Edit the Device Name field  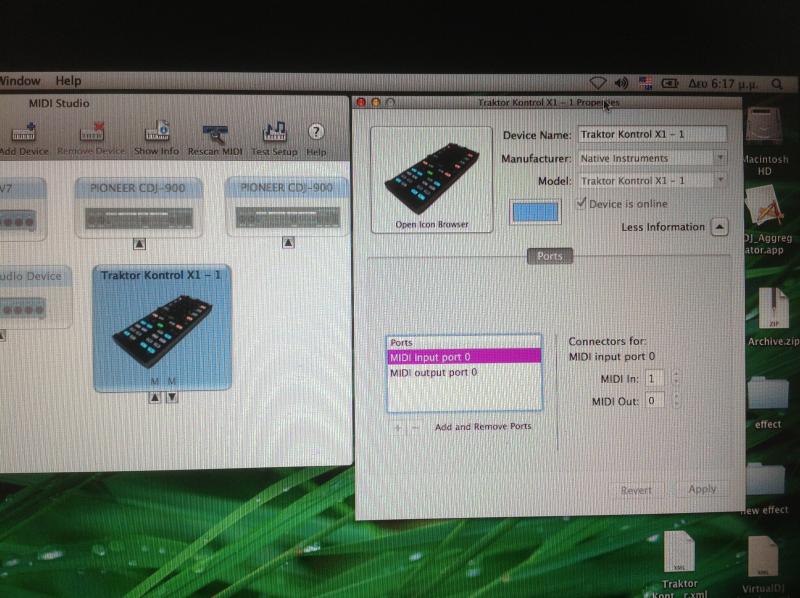(x=652, y=135)
